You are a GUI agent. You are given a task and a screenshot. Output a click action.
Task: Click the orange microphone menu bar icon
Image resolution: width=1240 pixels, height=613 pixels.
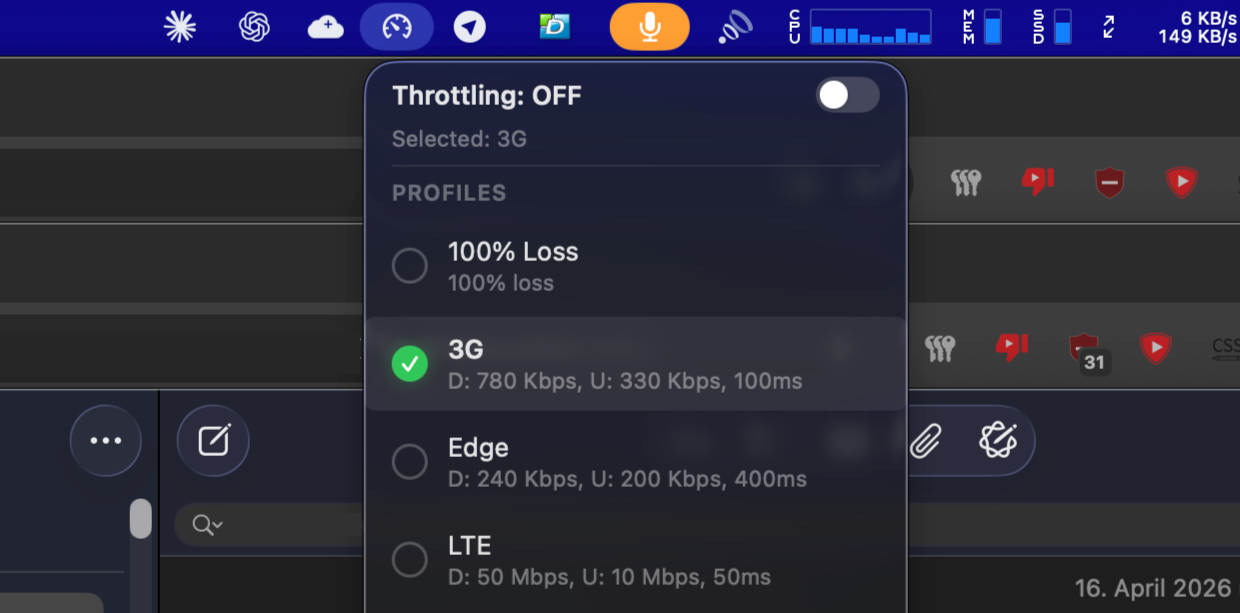coord(649,27)
